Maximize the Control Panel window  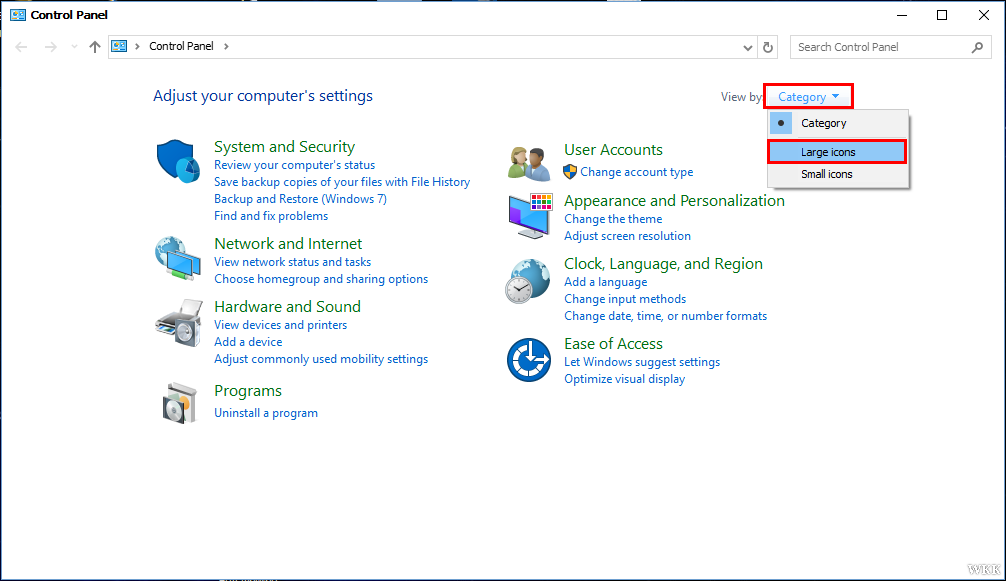point(942,15)
